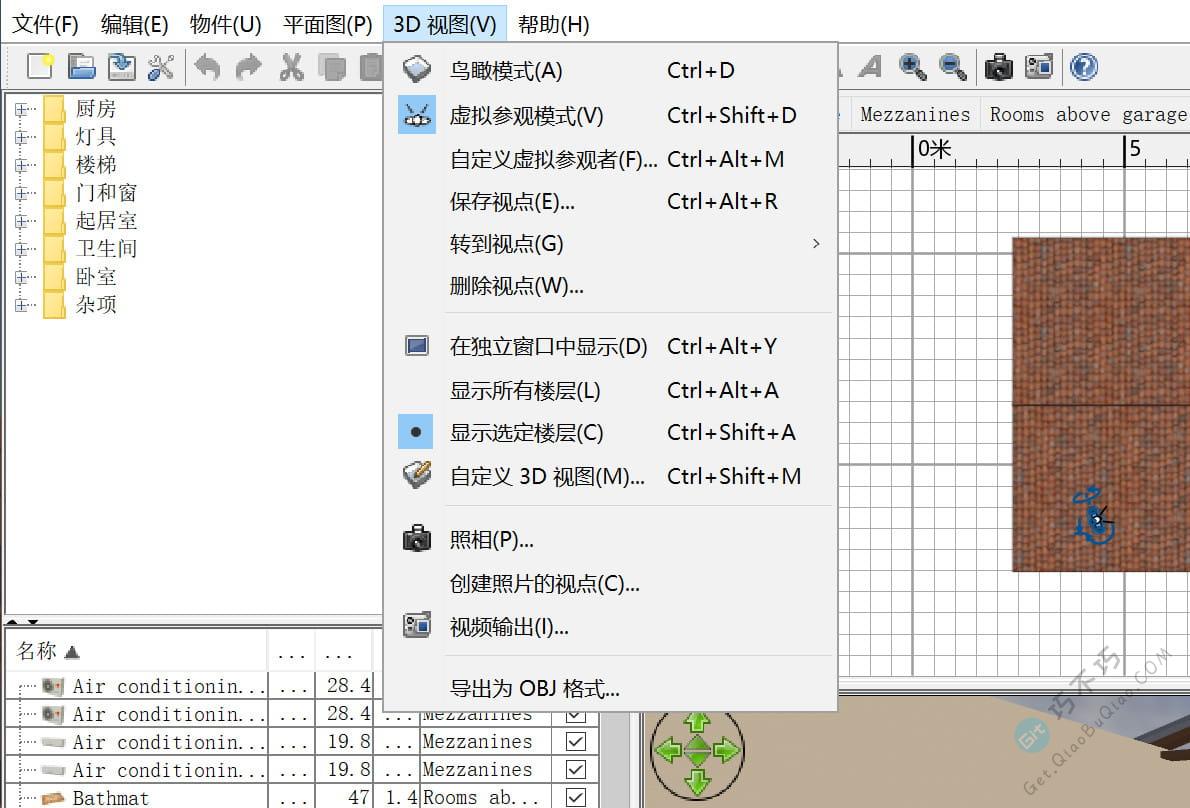
Task: Create a photo with the toolbar camera icon
Action: click(999, 67)
